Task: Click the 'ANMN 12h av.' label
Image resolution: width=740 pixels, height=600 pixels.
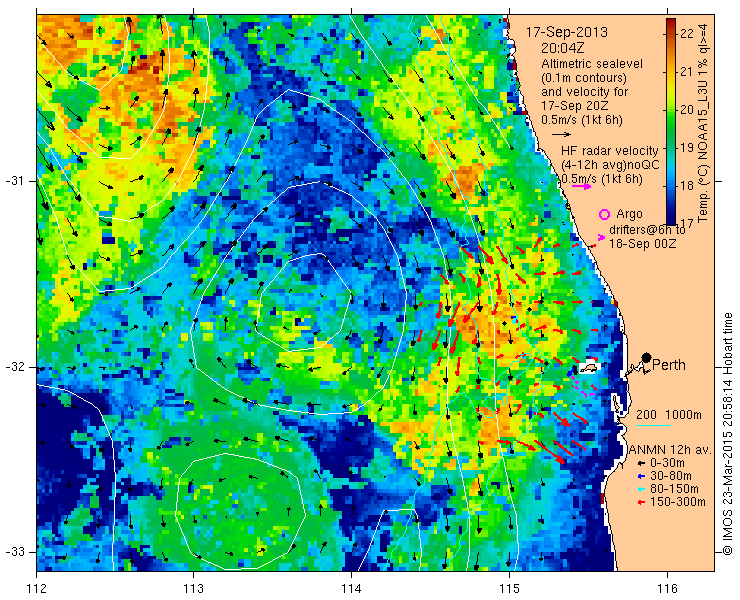Action: [672, 450]
